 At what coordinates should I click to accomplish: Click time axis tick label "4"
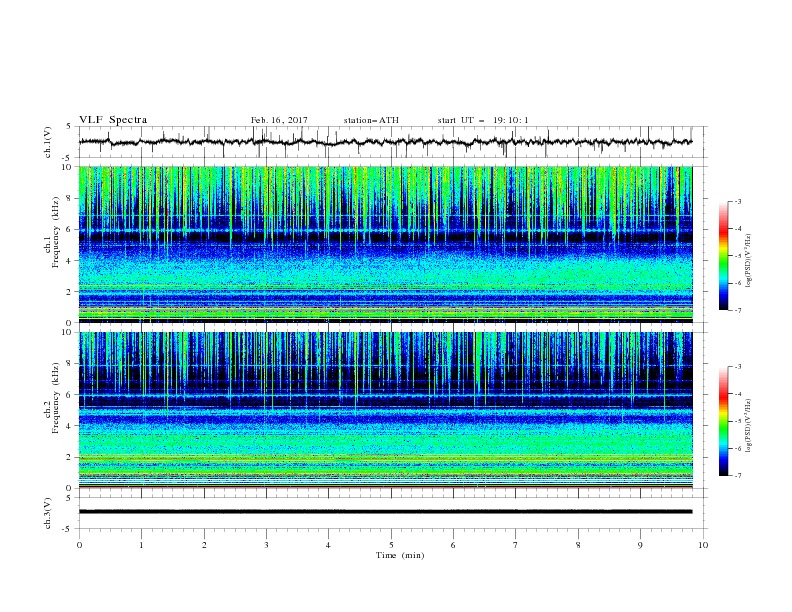(329, 545)
